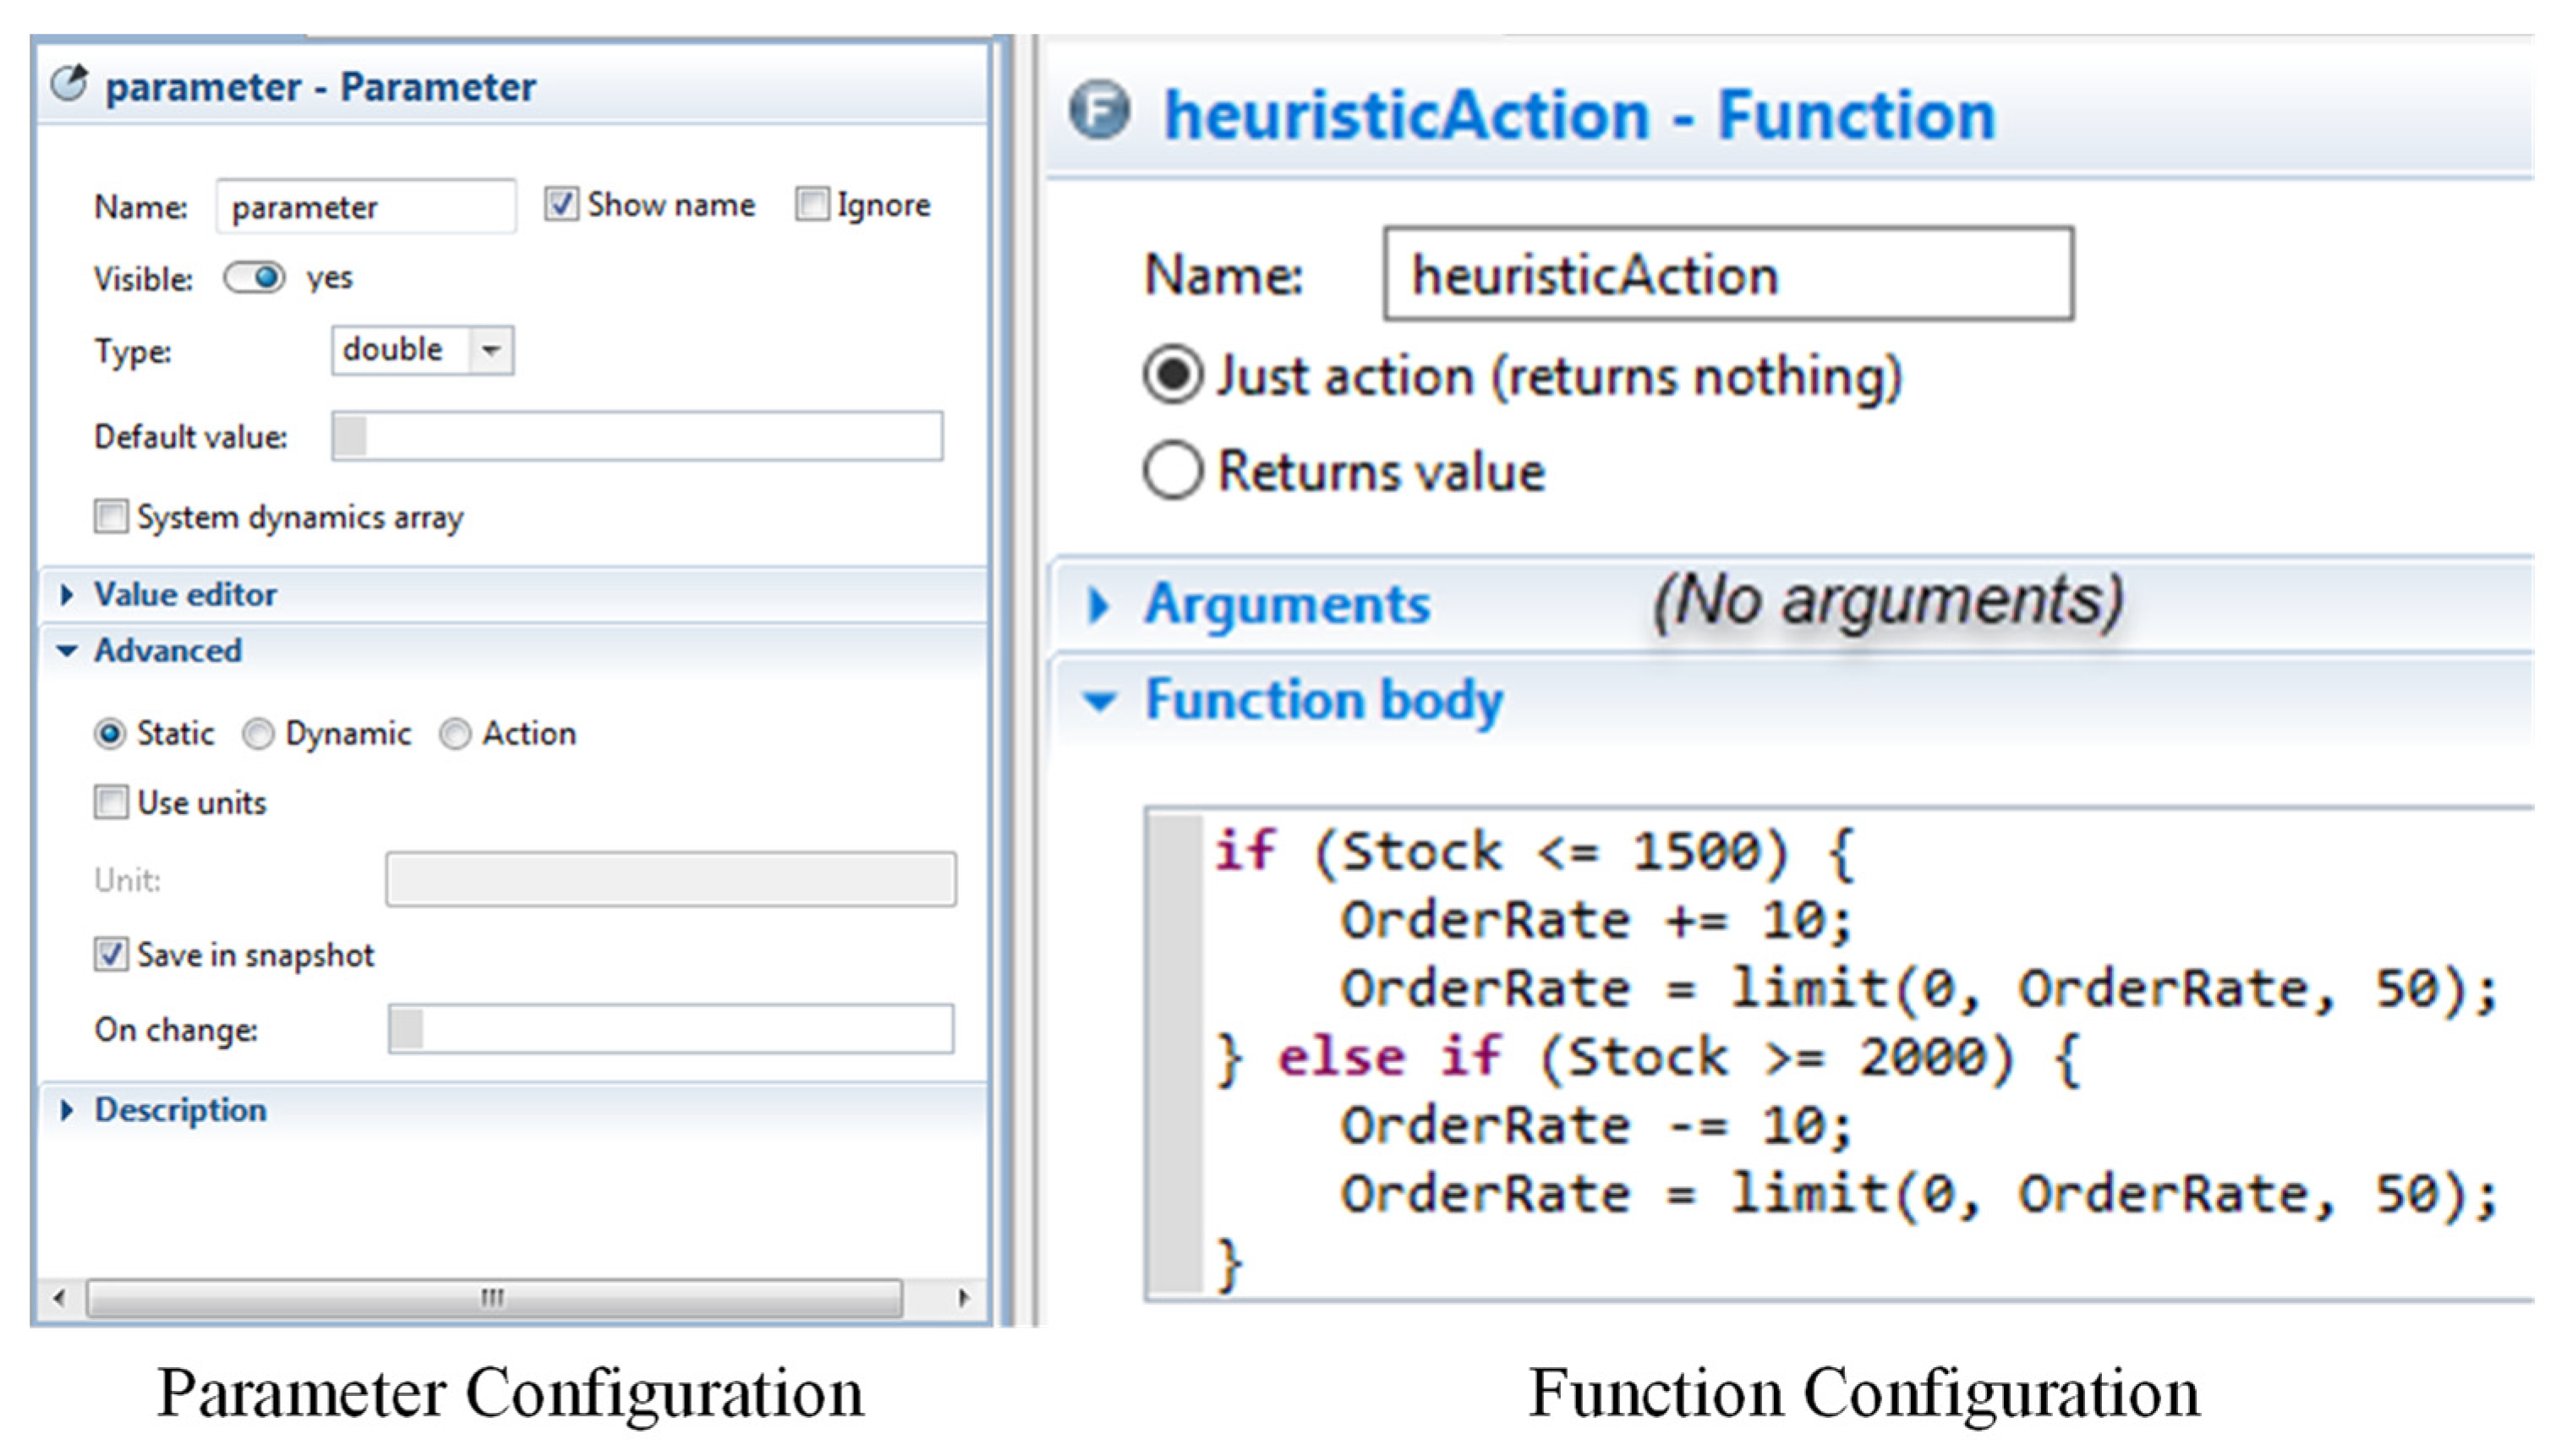The image size is (2567, 1456).
Task: Select the Returns value radio button
Action: 1172,471
